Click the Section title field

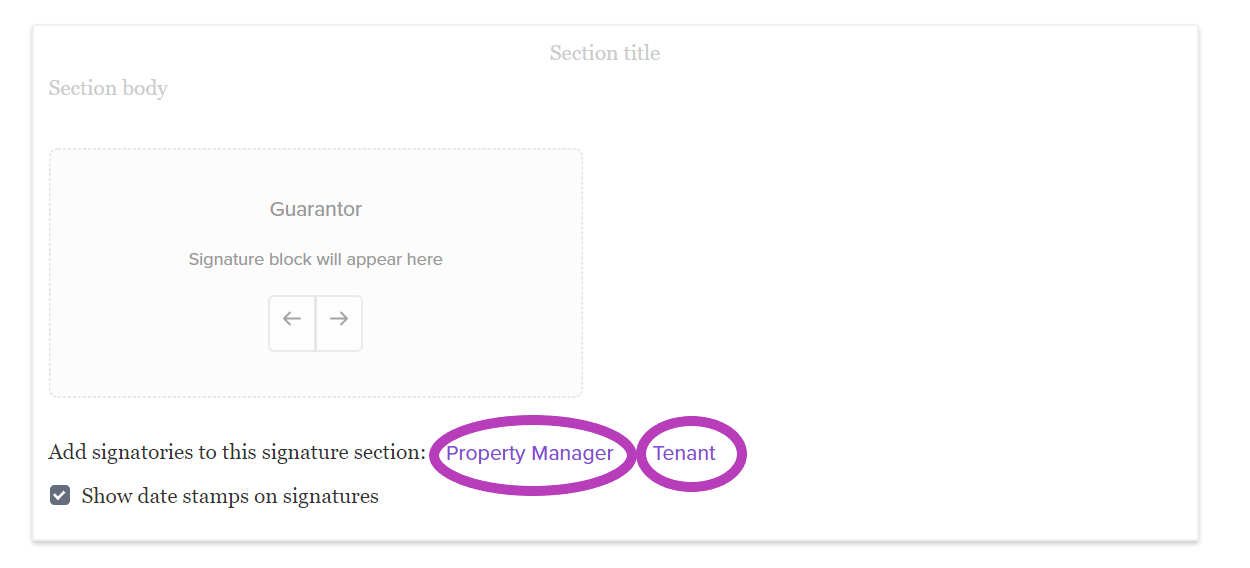click(x=605, y=54)
